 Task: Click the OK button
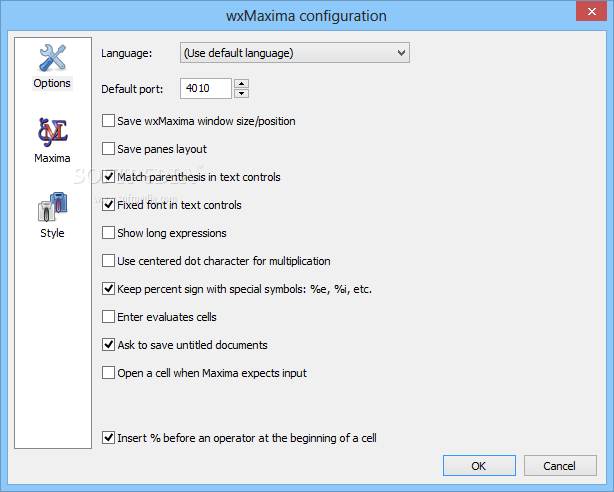479,466
